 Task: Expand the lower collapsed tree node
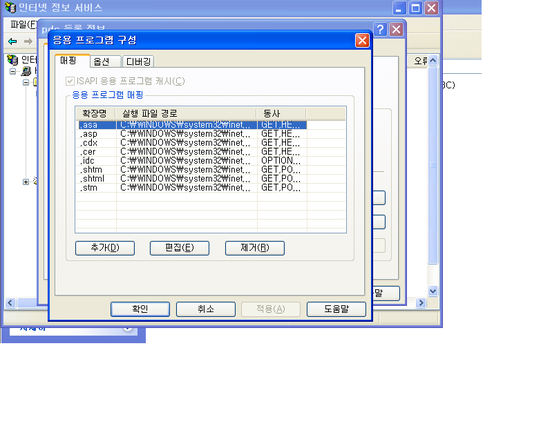[26, 182]
